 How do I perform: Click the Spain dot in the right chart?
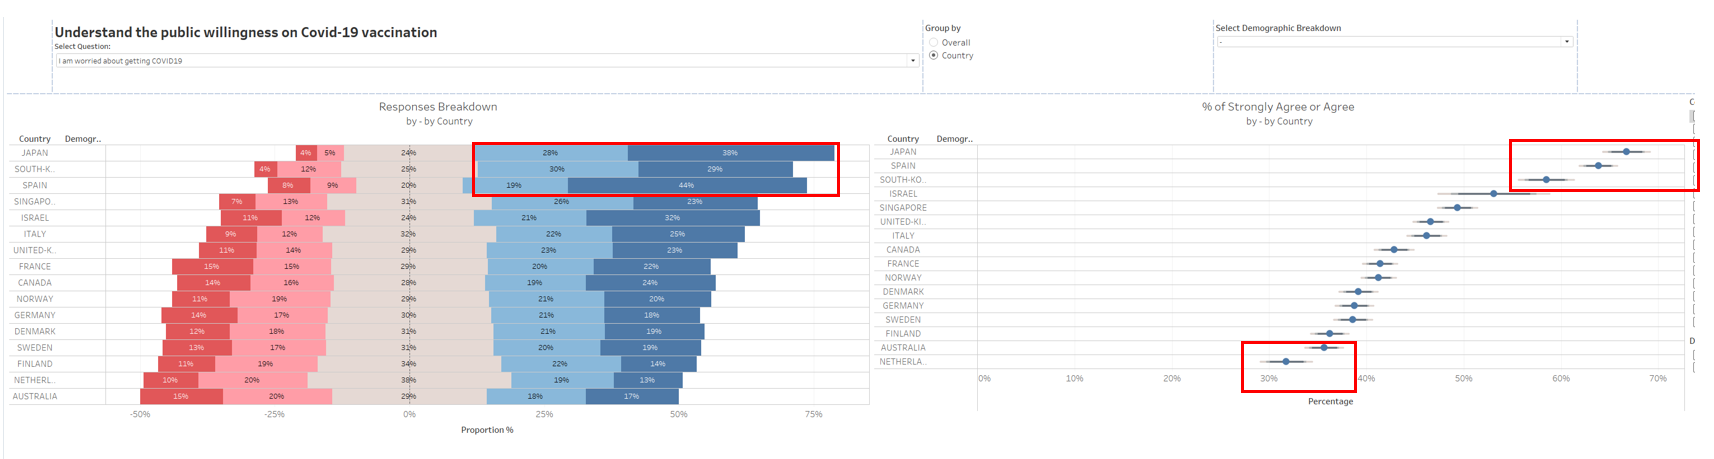pos(1598,166)
